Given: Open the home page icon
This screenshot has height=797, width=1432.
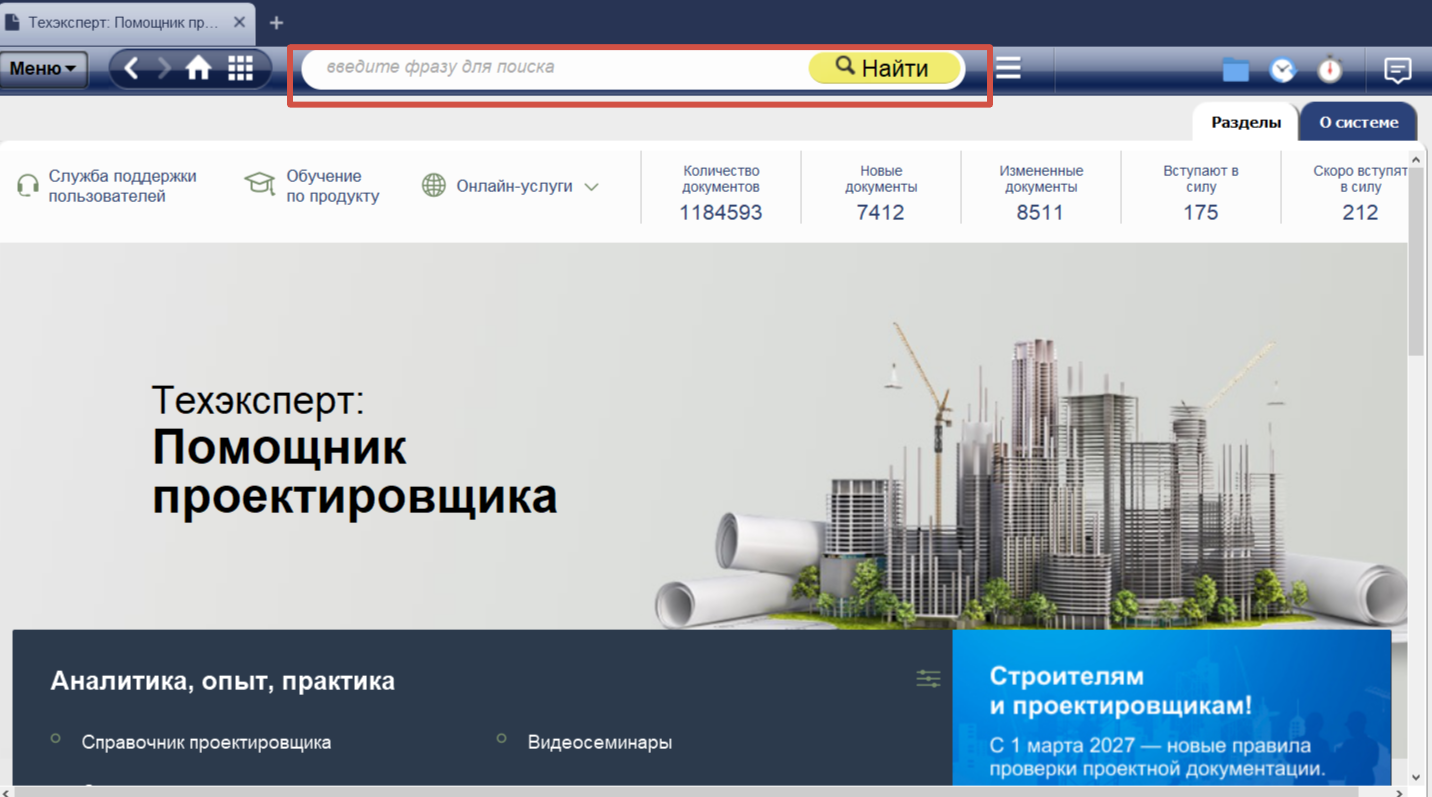Looking at the screenshot, I should pos(199,68).
